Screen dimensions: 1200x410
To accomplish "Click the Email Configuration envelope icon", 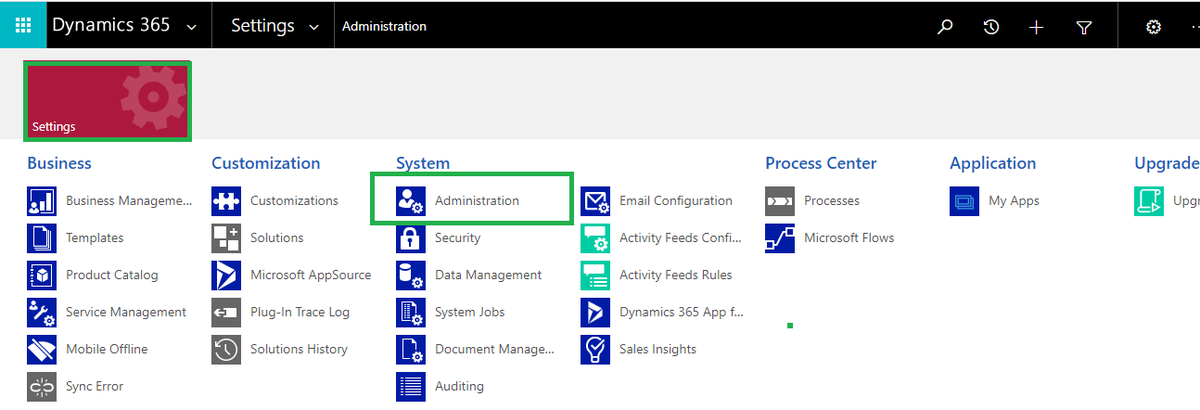I will coord(595,201).
